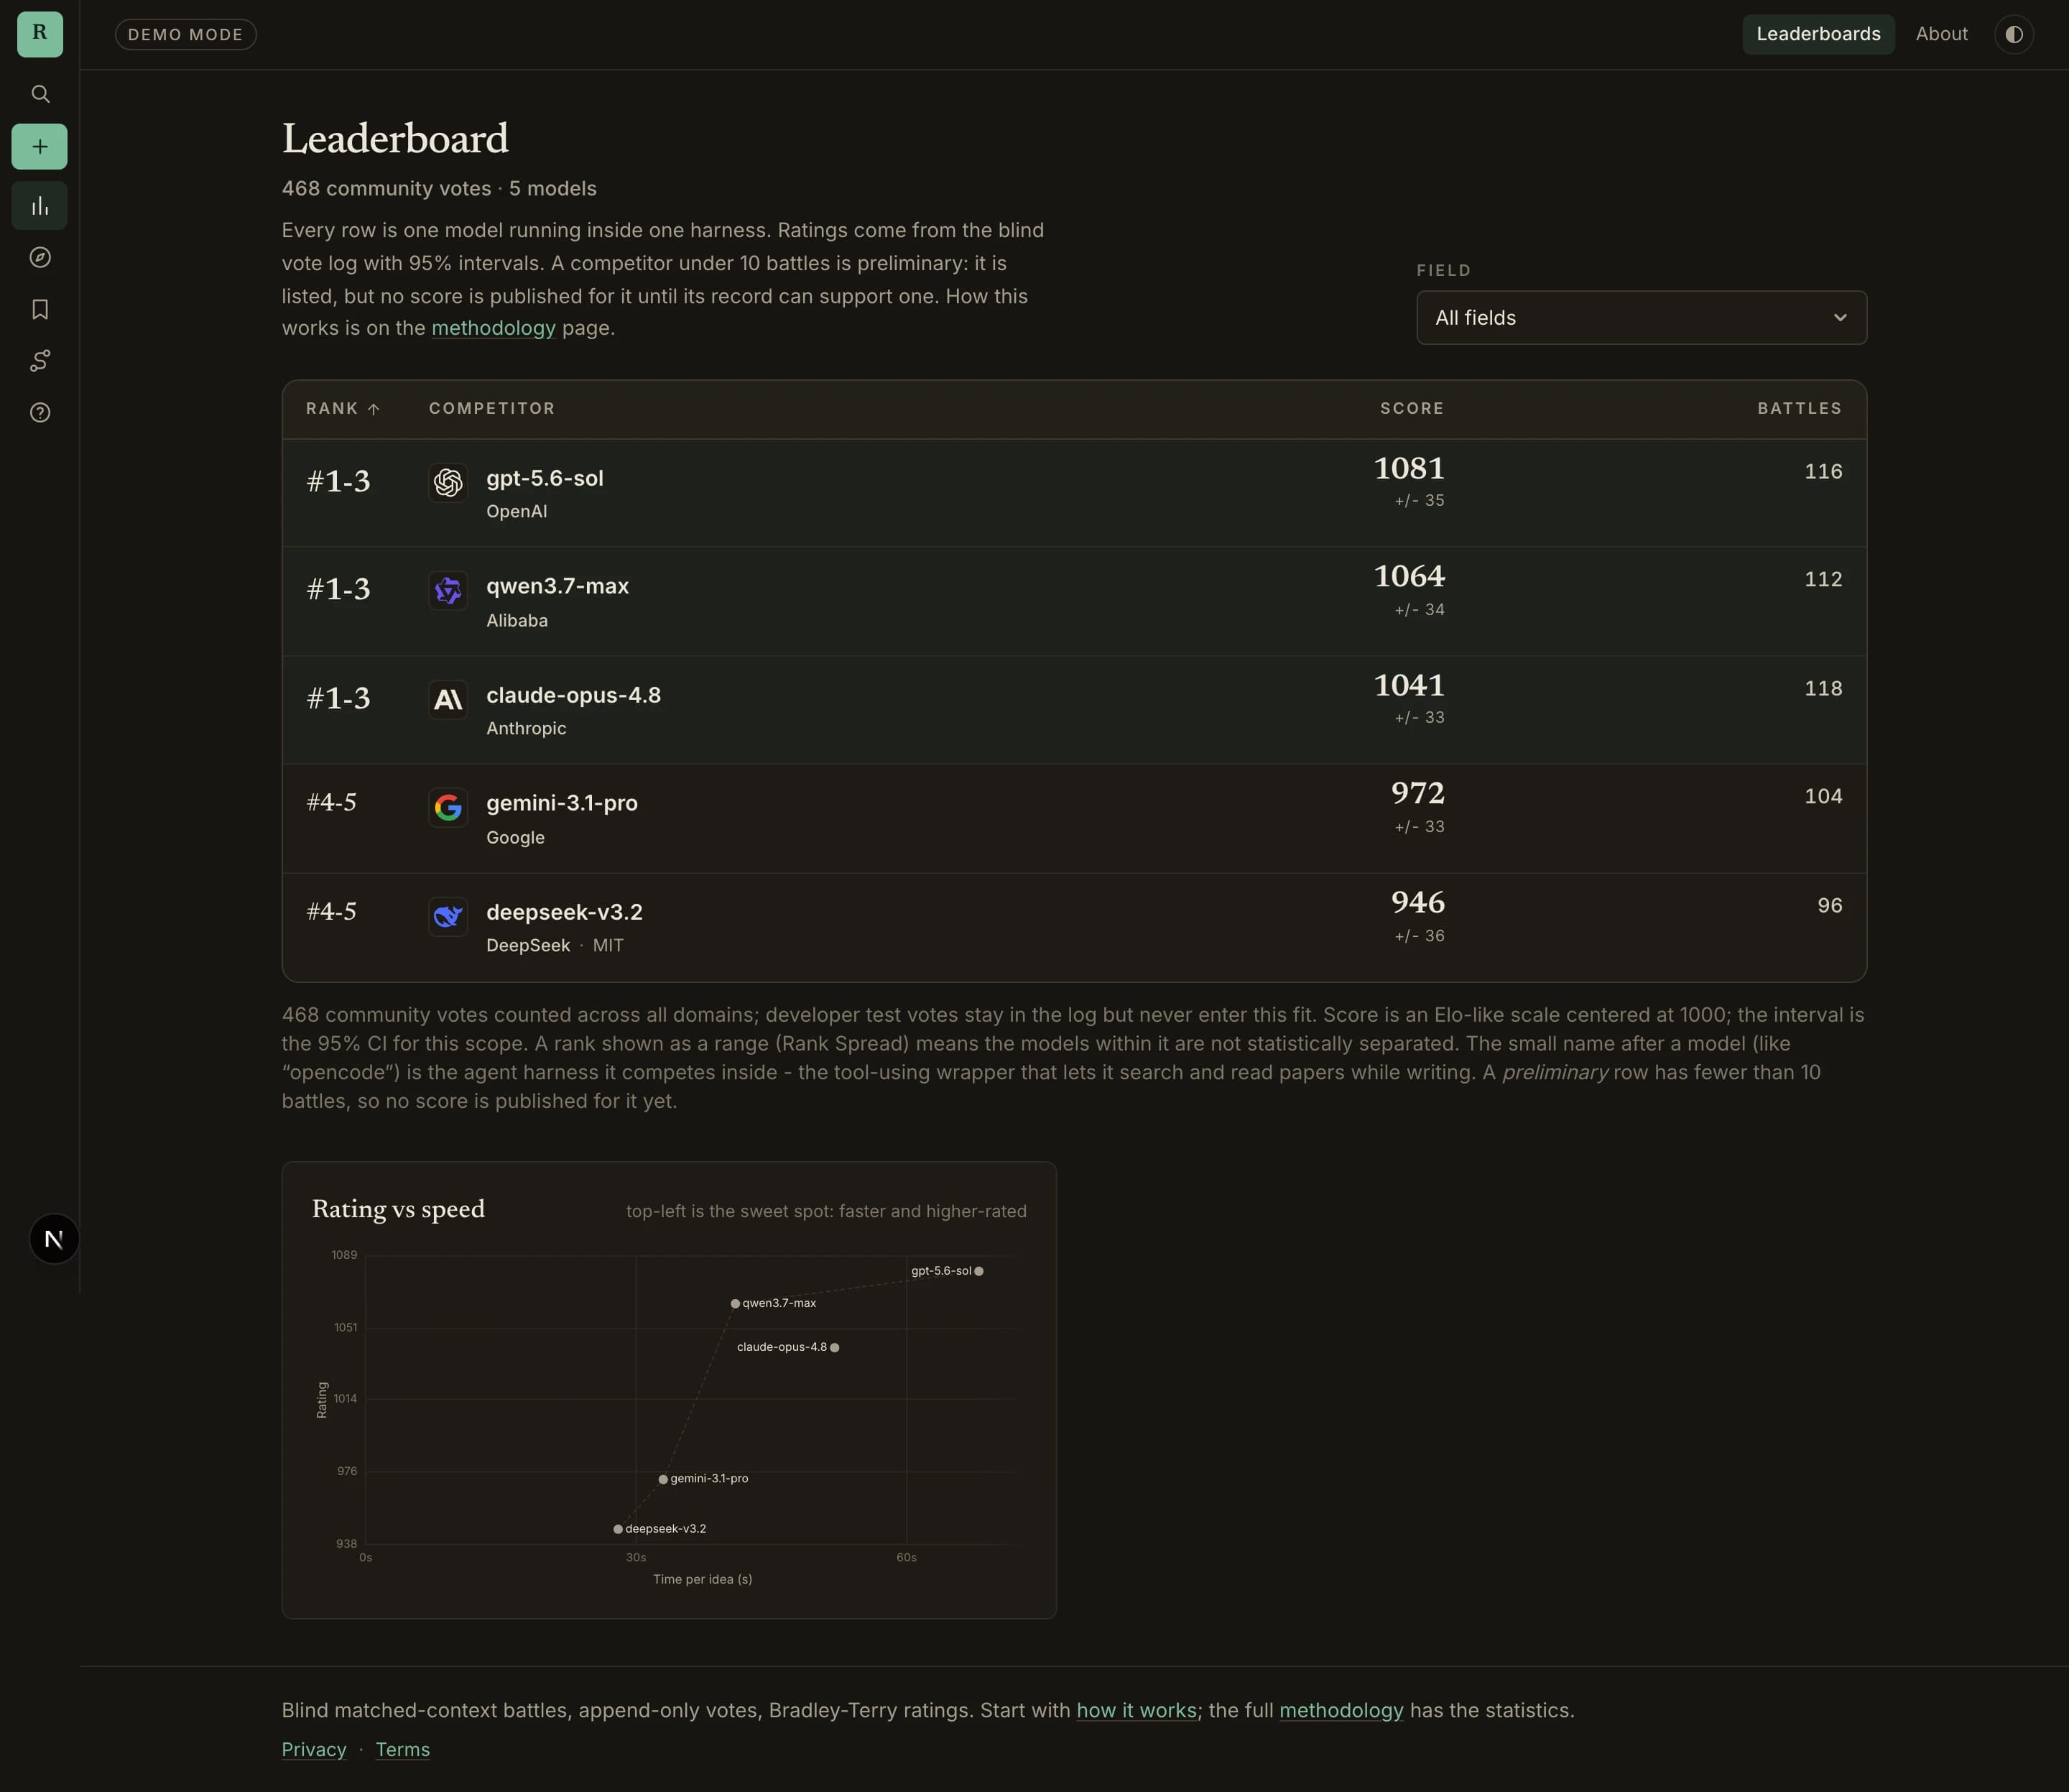Click the Rating vs speed chart title
This screenshot has width=2069, height=1792.
(x=398, y=1210)
